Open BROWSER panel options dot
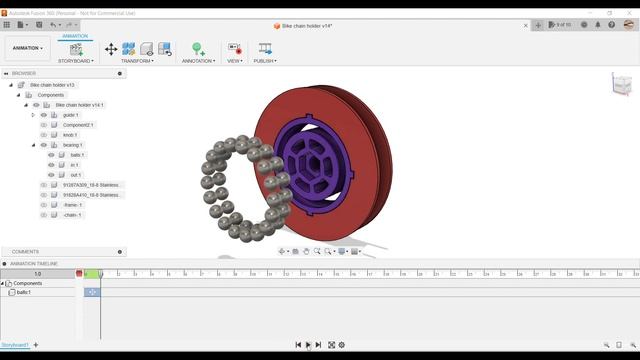Image resolution: width=640 pixels, height=360 pixels. click(120, 73)
